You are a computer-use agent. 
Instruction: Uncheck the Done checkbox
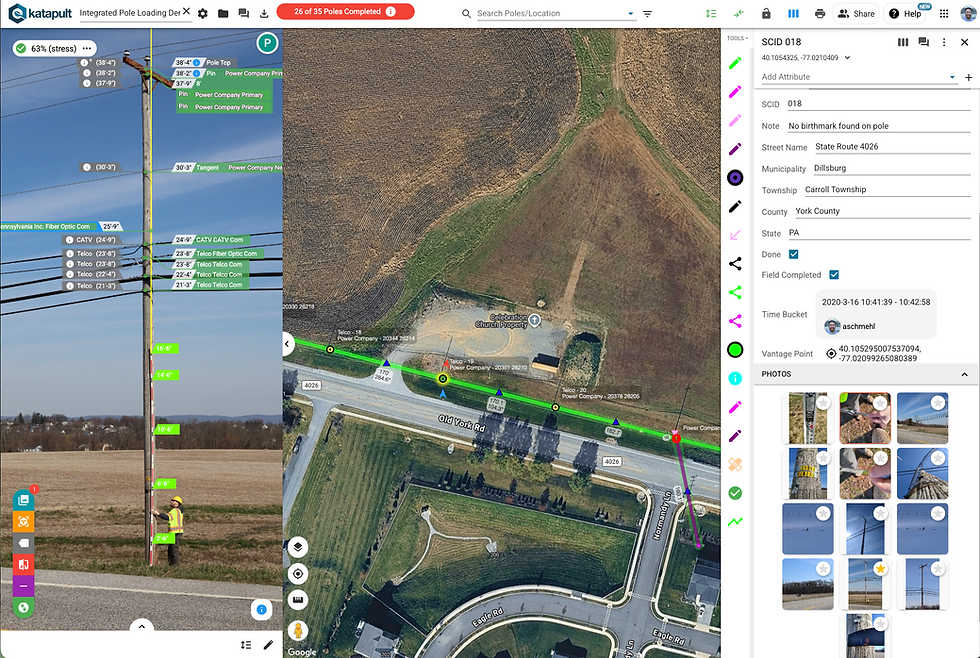(x=793, y=254)
